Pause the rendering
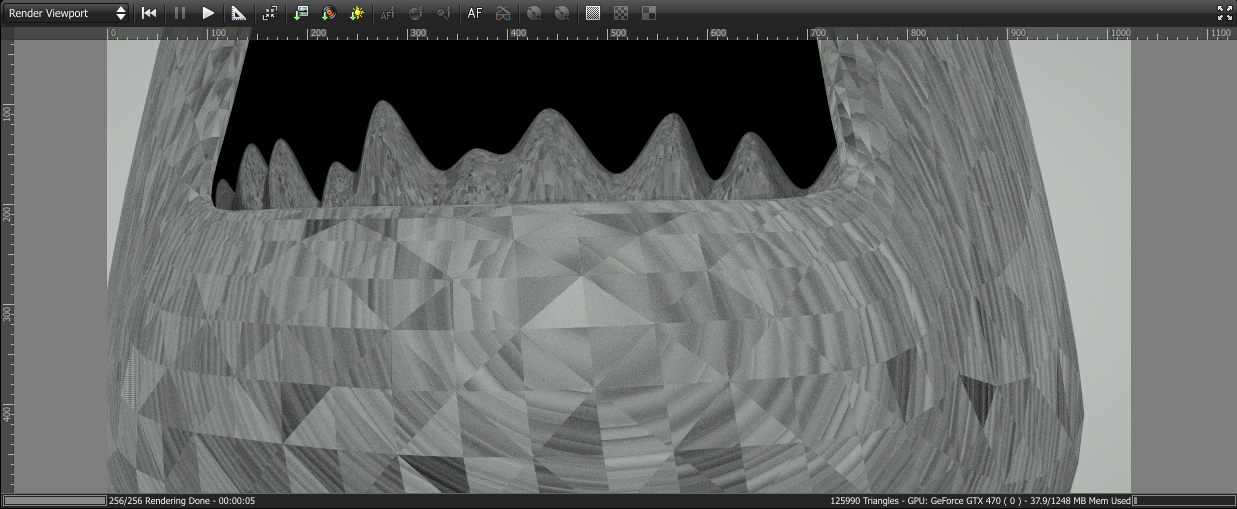The height and width of the screenshot is (509, 1237). pyautogui.click(x=179, y=13)
